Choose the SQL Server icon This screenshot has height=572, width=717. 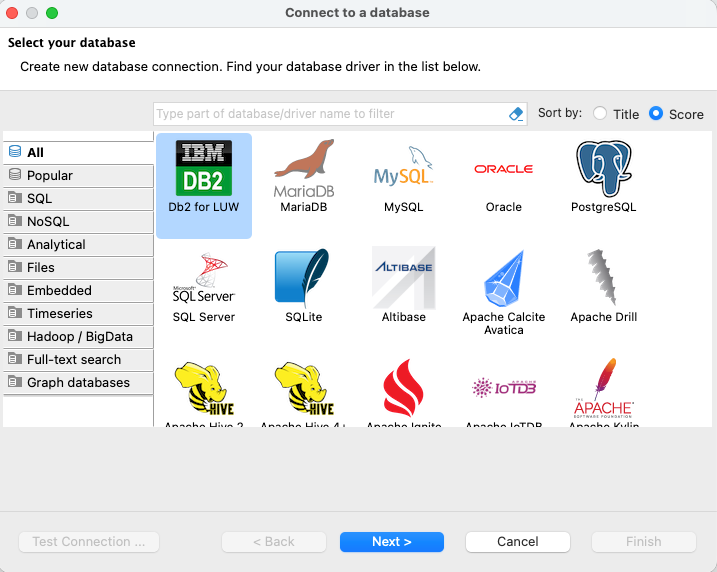[204, 278]
